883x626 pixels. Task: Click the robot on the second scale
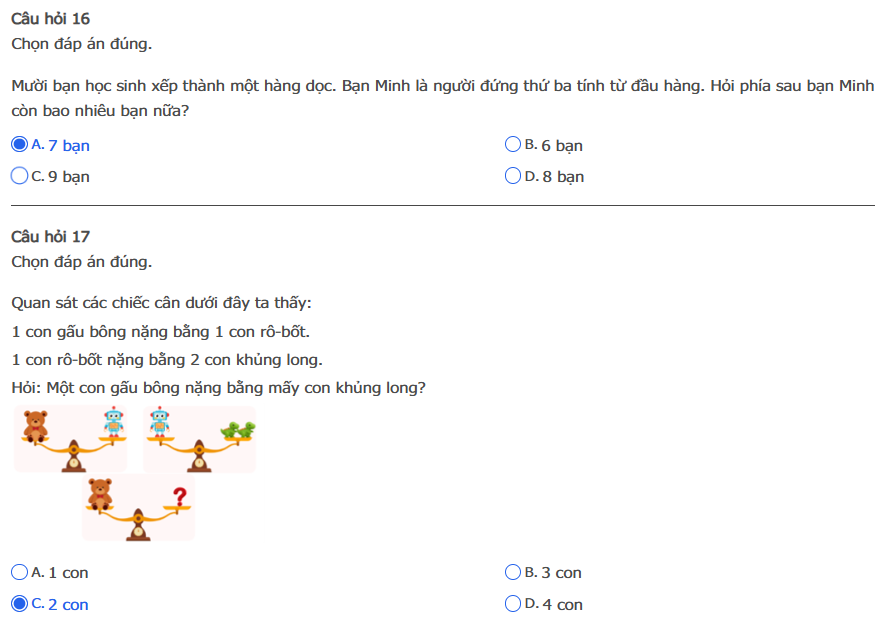(x=159, y=421)
